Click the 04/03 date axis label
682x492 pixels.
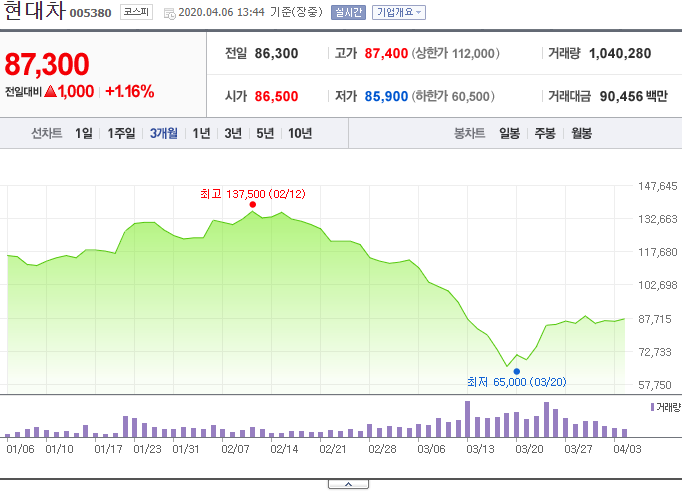click(x=627, y=449)
